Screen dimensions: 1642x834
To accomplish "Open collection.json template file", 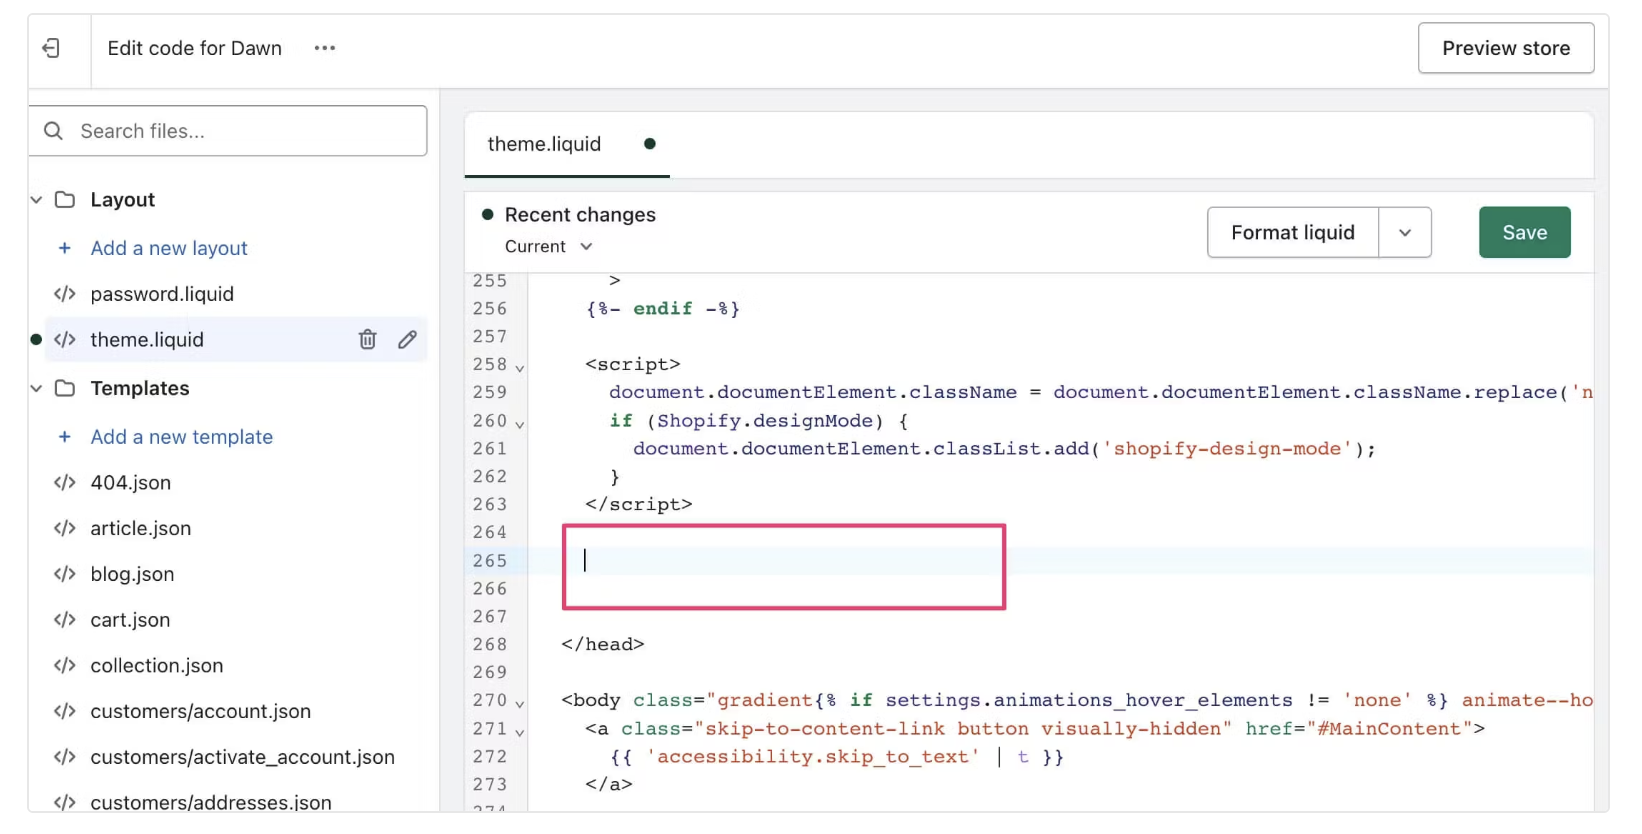I will click(x=157, y=666).
